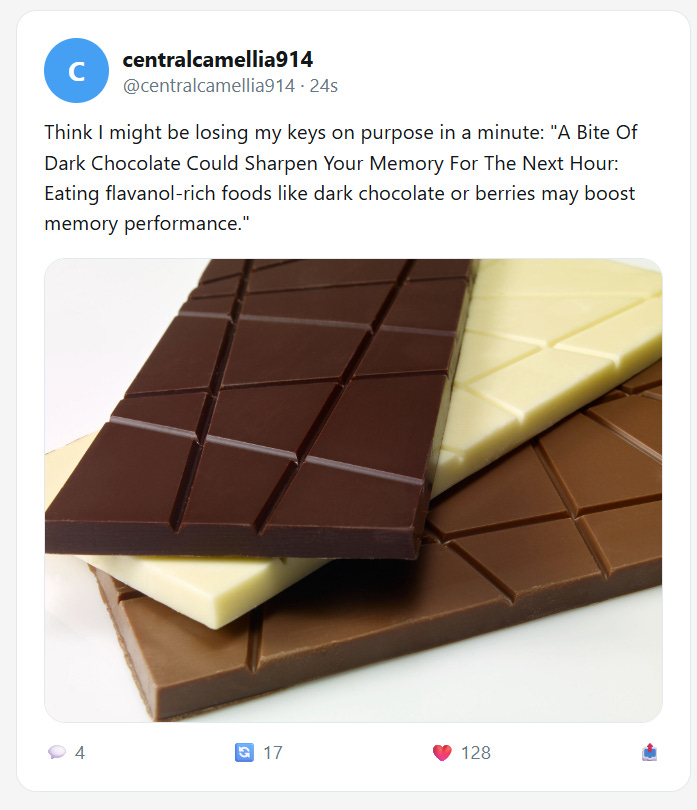Open the chocolate bars image
697x810 pixels.
(353, 490)
